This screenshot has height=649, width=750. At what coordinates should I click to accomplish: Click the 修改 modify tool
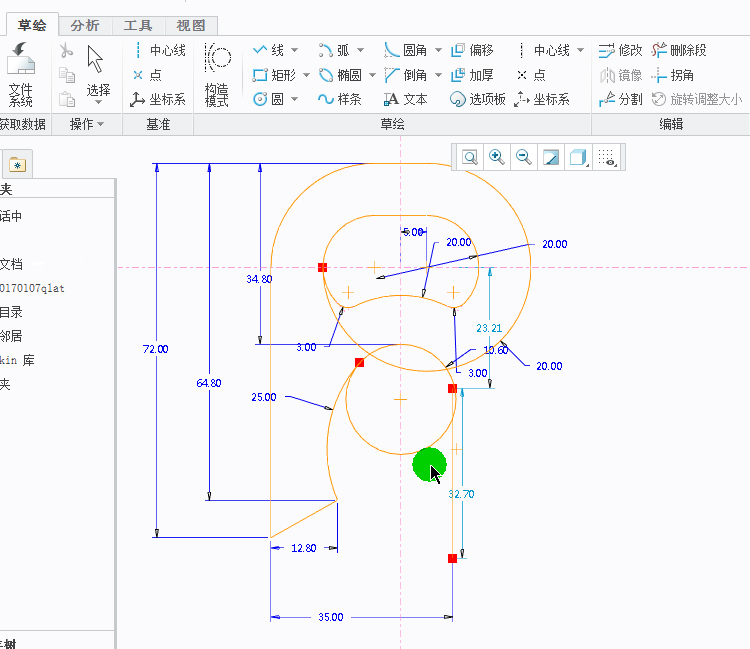click(620, 50)
